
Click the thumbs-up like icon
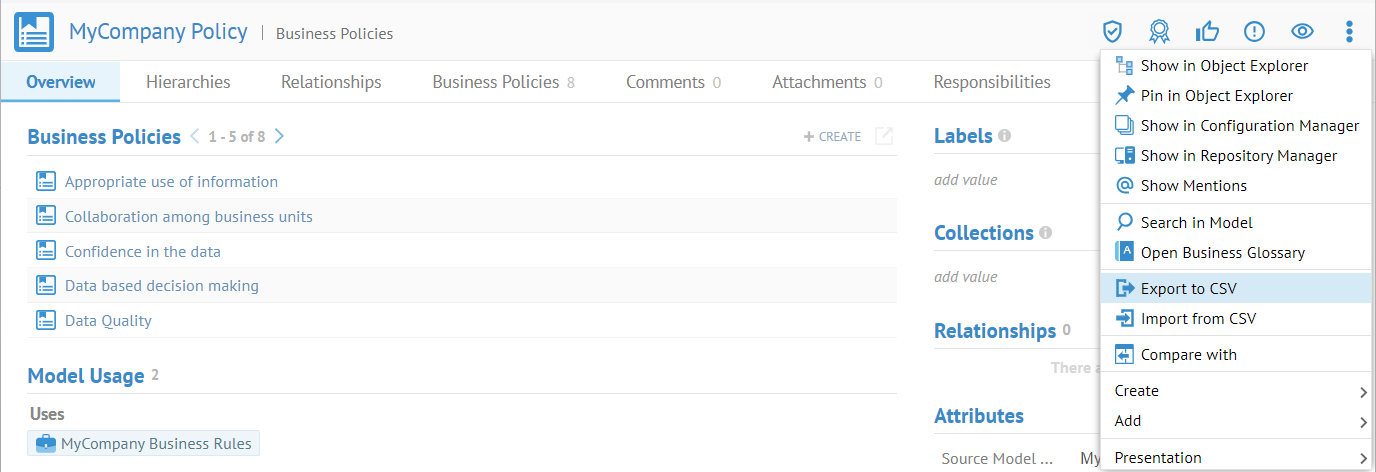point(1207,32)
